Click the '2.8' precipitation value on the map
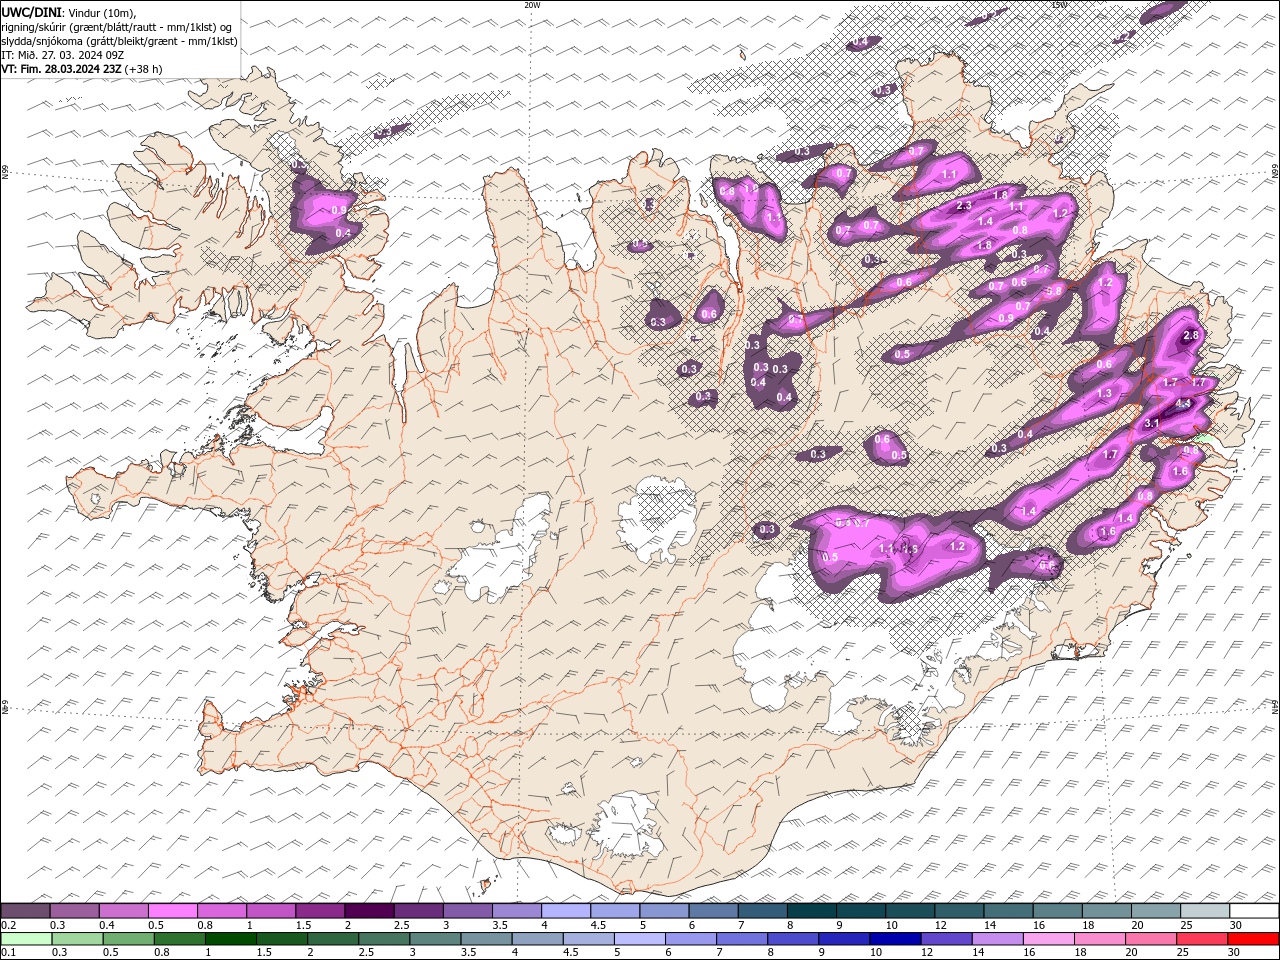Viewport: 1280px width, 960px height. [1190, 336]
